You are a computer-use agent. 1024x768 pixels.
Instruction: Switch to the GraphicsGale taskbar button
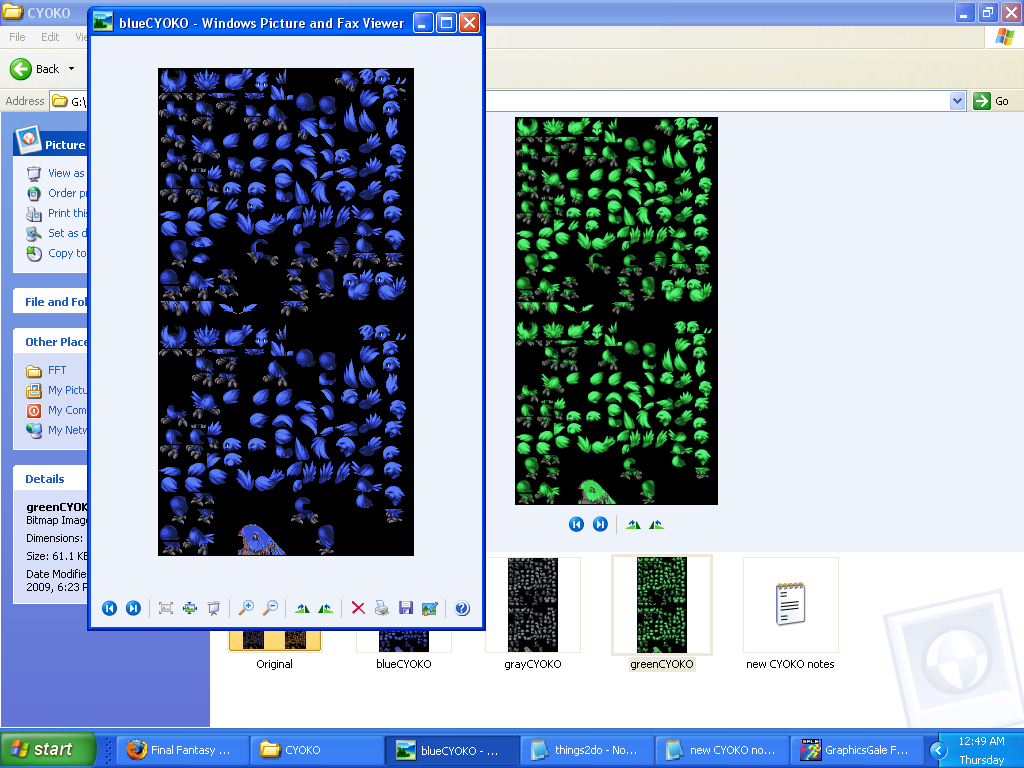[857, 750]
